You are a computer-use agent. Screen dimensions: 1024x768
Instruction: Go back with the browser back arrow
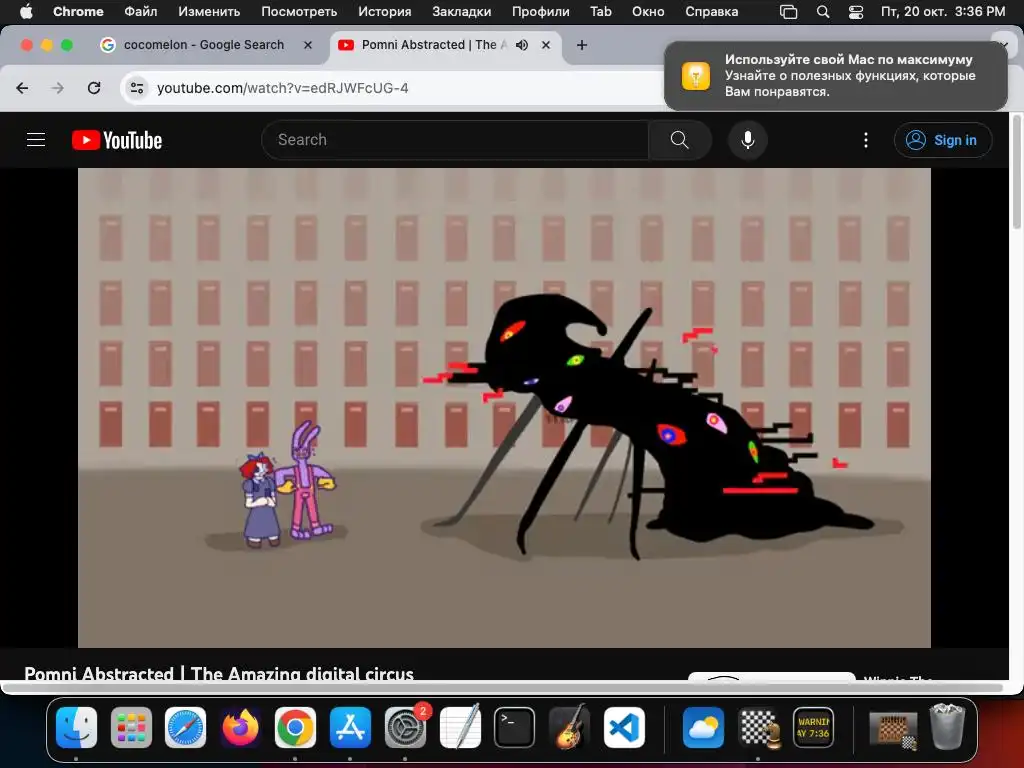pos(22,88)
